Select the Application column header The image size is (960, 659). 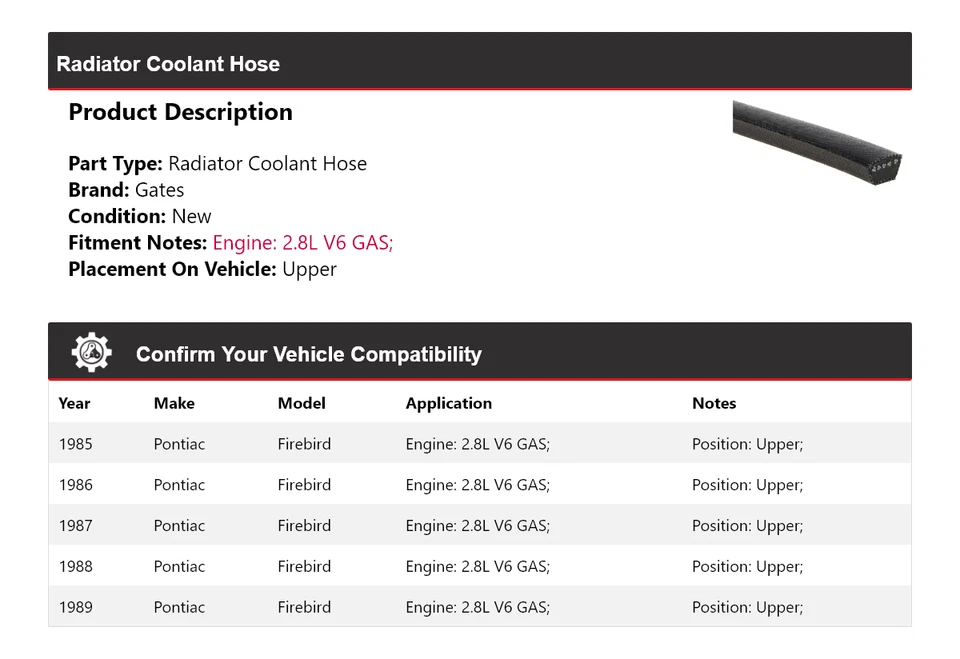tap(448, 404)
